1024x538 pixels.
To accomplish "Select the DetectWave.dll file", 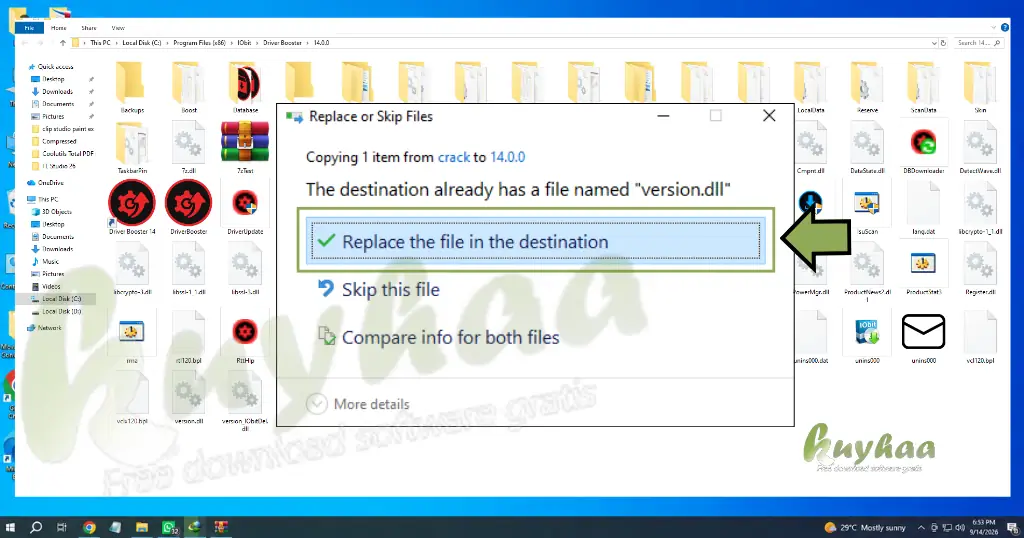I will pyautogui.click(x=980, y=148).
